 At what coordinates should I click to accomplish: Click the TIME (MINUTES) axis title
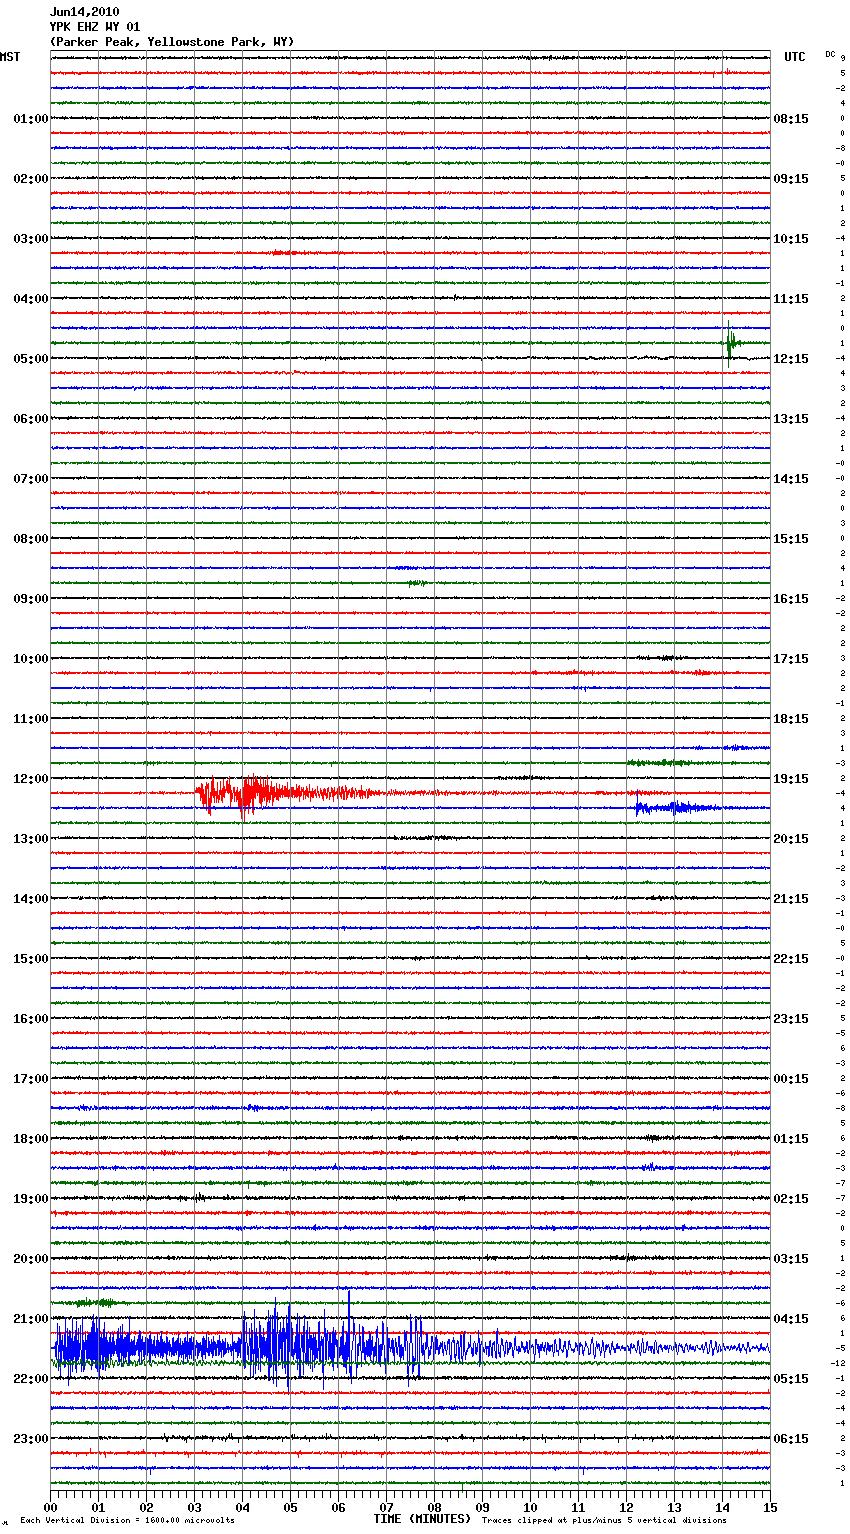(422, 1519)
